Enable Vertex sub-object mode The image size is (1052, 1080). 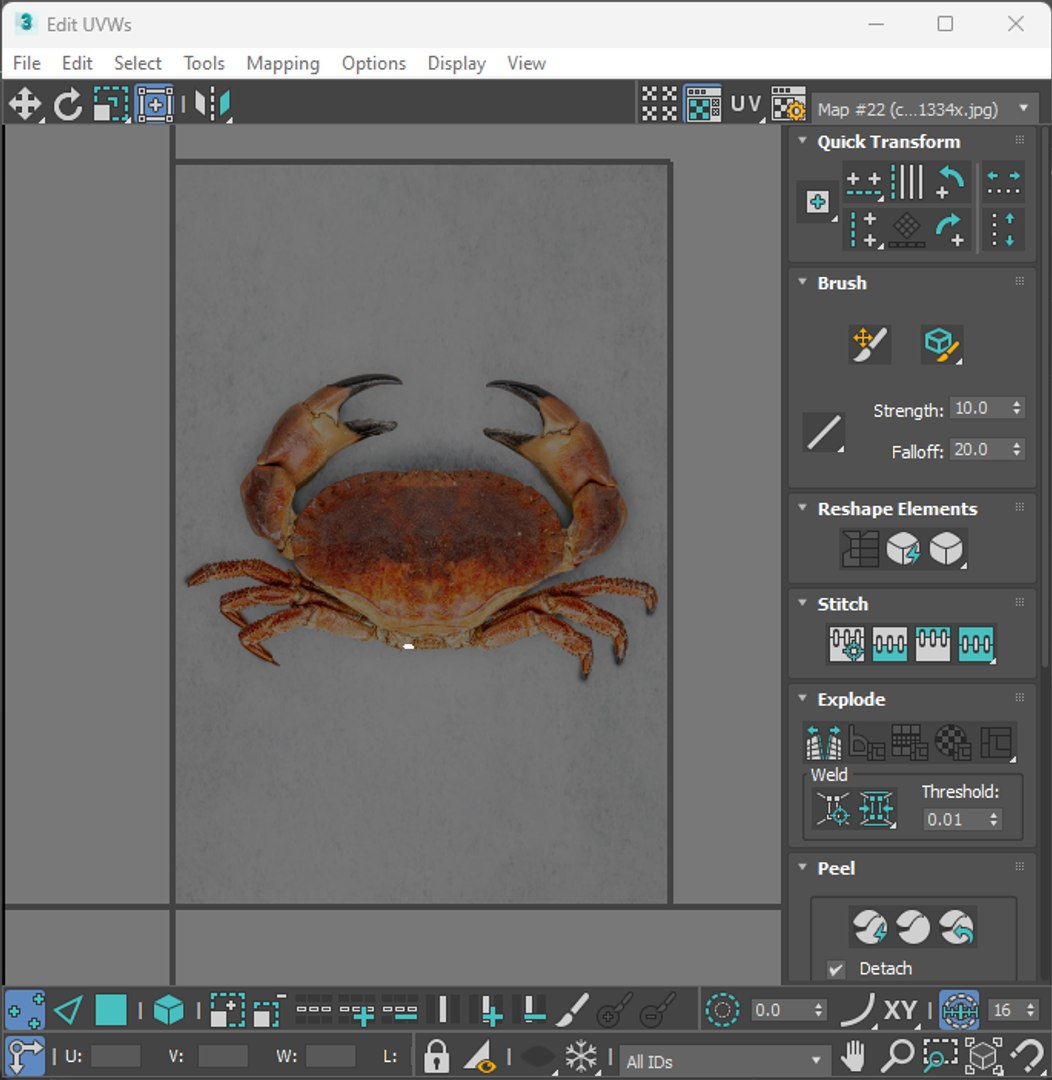click(x=25, y=1010)
